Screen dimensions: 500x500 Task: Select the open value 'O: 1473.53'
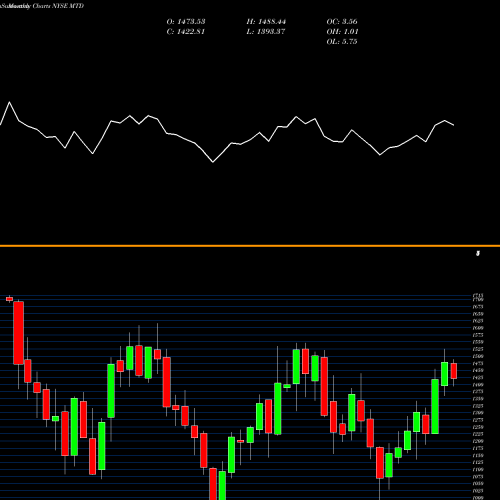(186, 22)
